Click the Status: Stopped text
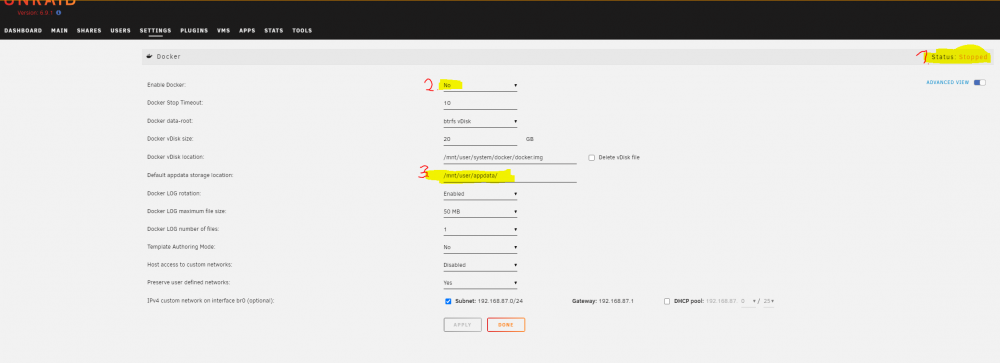The height and width of the screenshot is (363, 1000). pyautogui.click(x=959, y=57)
